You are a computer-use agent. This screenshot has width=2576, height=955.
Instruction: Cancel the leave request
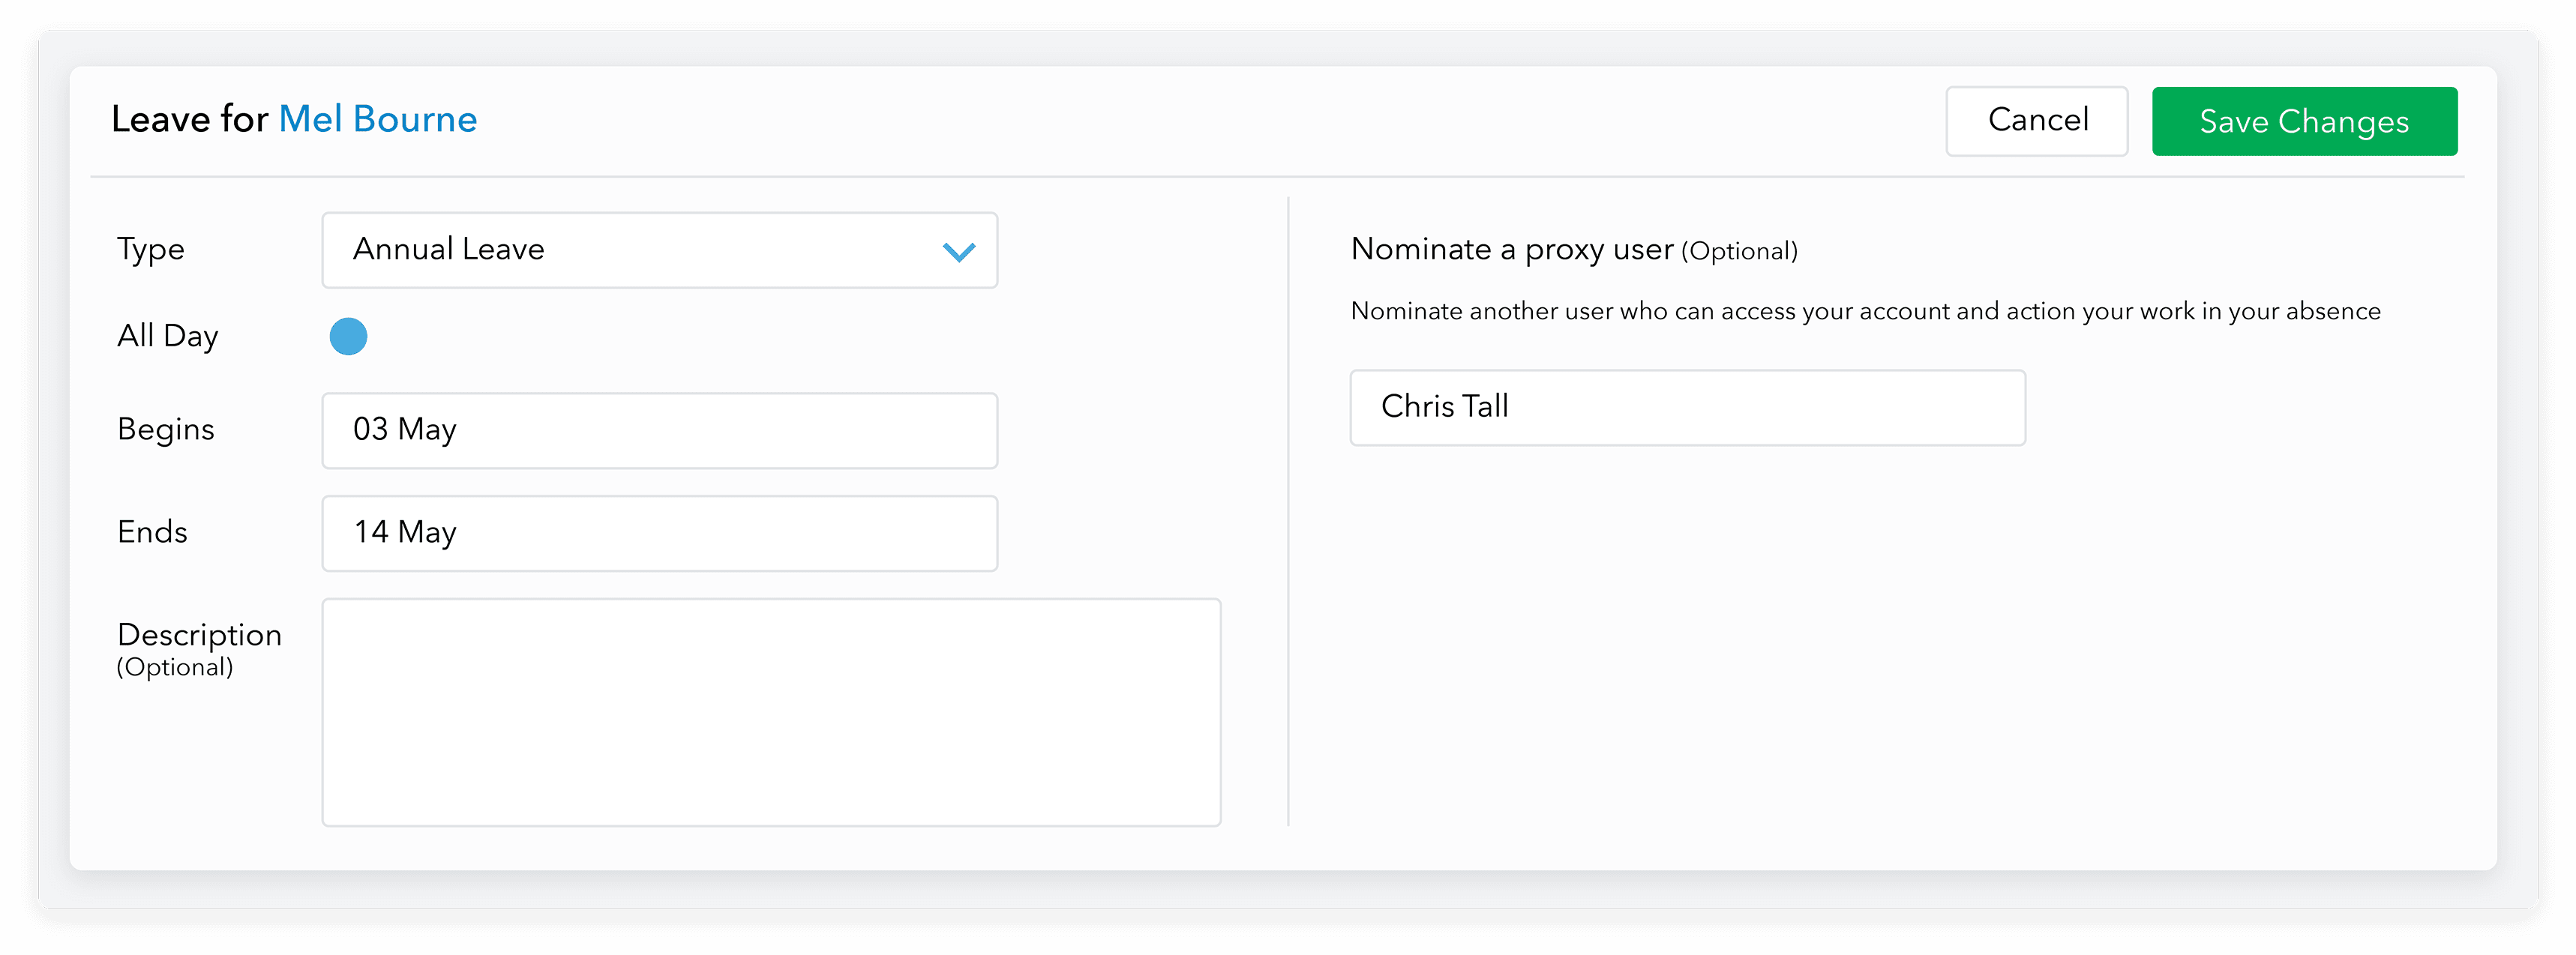coord(2037,121)
